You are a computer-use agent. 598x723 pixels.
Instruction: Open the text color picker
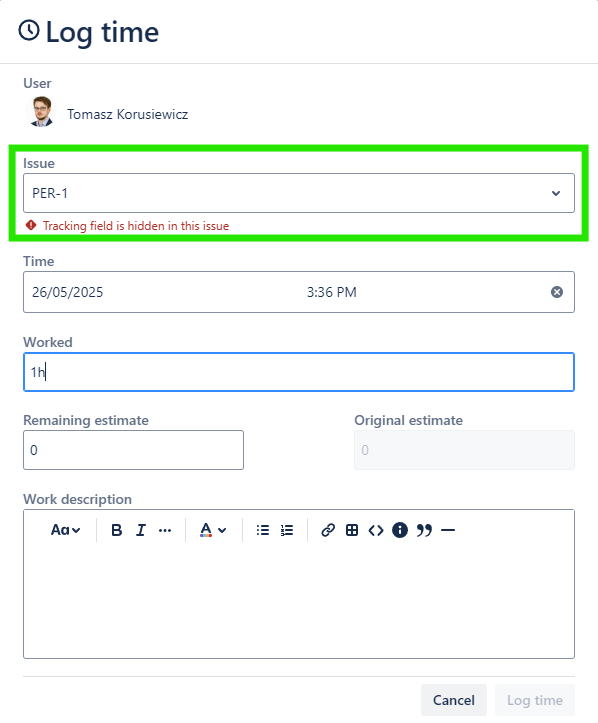pos(213,530)
